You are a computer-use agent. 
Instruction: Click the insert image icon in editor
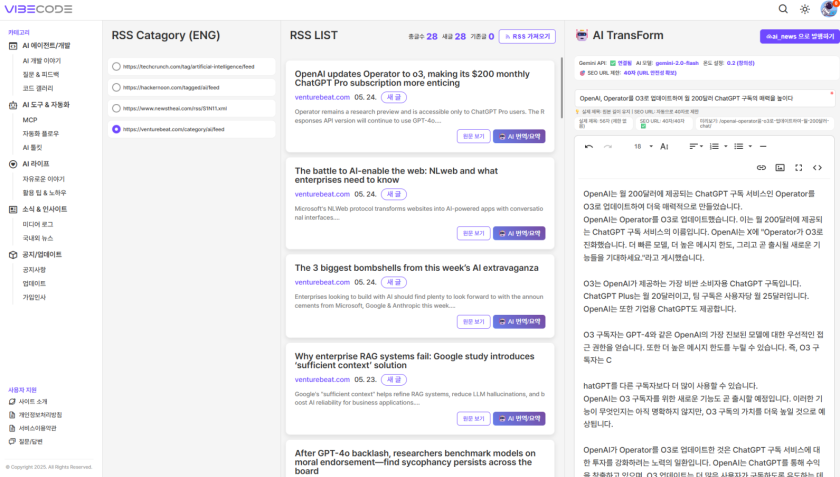coord(780,168)
